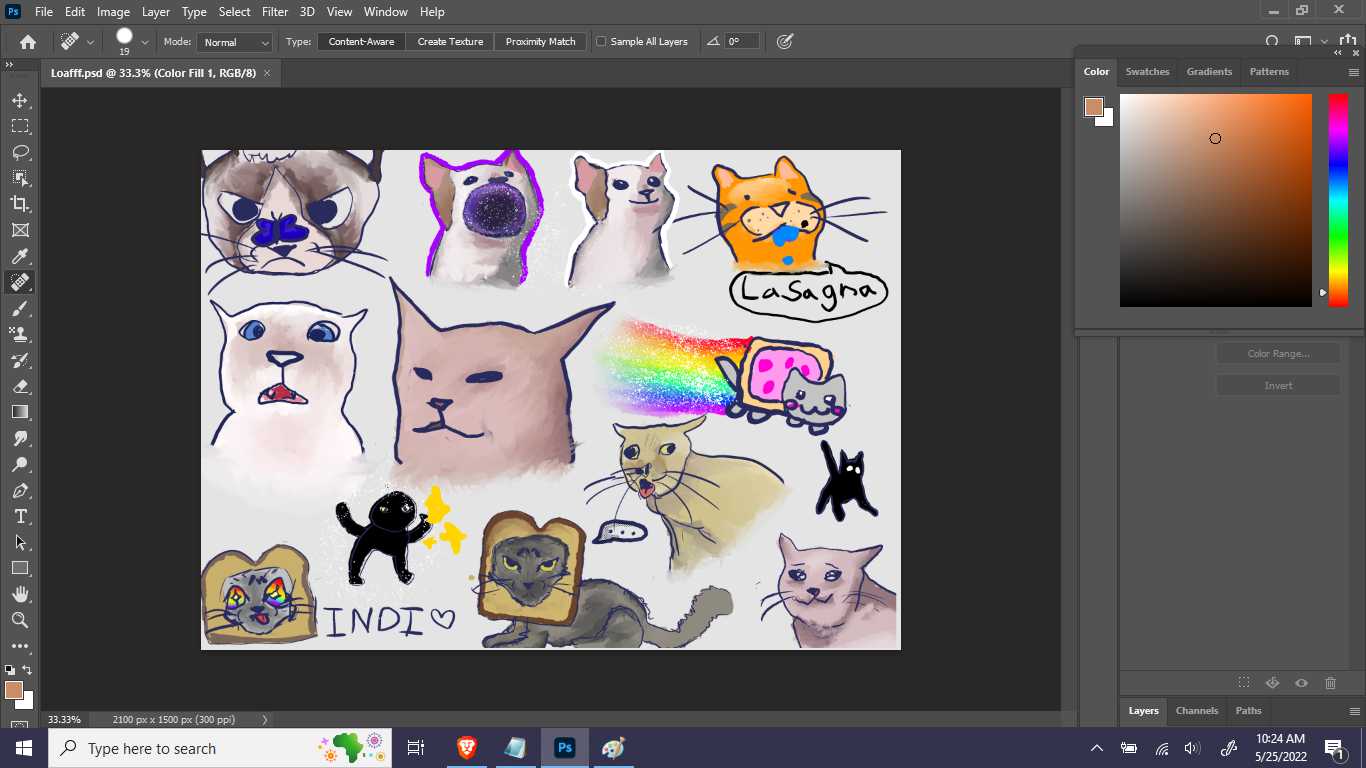This screenshot has width=1366, height=768.
Task: Open the Filter menu
Action: [274, 12]
